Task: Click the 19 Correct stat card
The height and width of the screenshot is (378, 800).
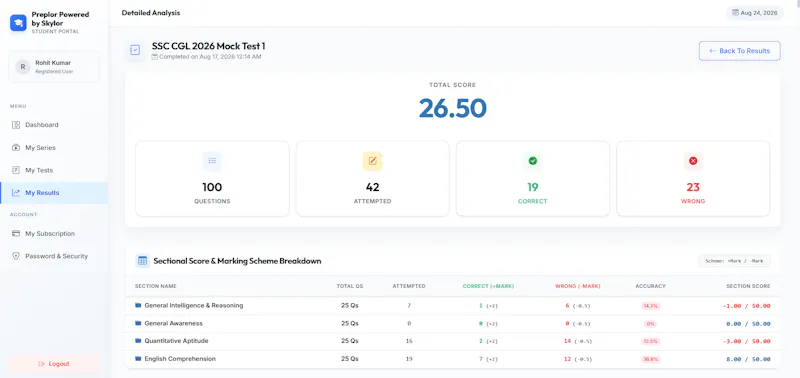Action: coord(533,179)
